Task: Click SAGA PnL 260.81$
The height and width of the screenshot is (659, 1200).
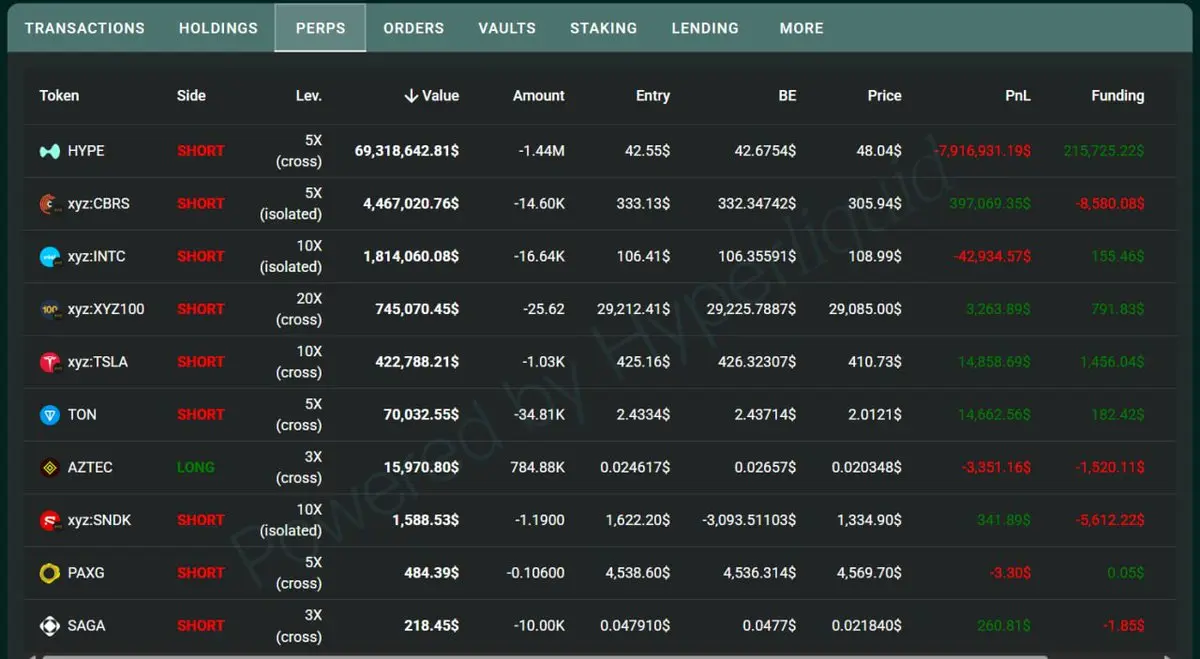Action: click(1004, 626)
